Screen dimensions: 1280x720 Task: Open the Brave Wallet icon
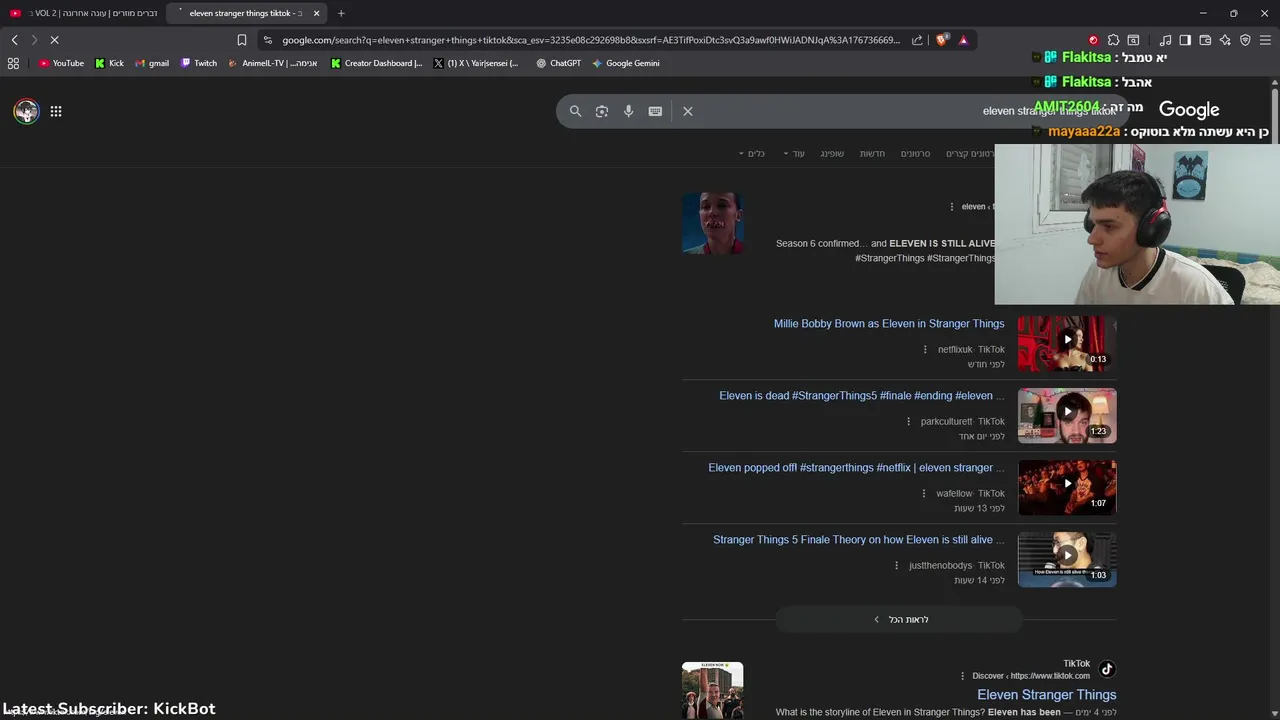click(1205, 40)
